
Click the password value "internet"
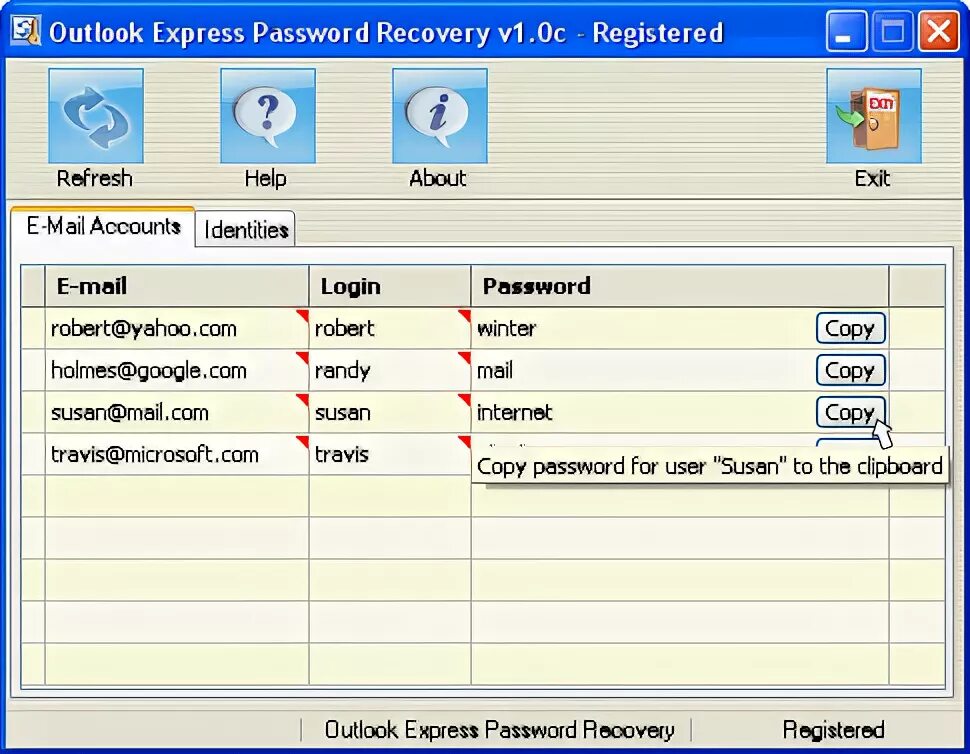[x=515, y=413]
